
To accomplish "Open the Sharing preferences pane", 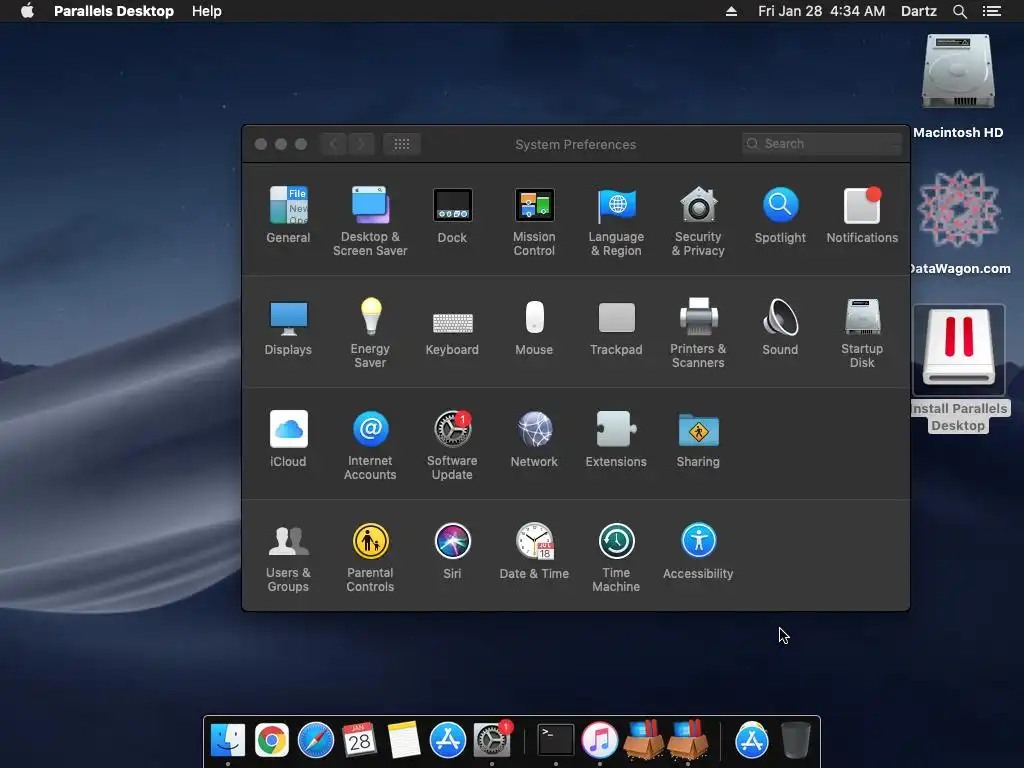I will (698, 439).
